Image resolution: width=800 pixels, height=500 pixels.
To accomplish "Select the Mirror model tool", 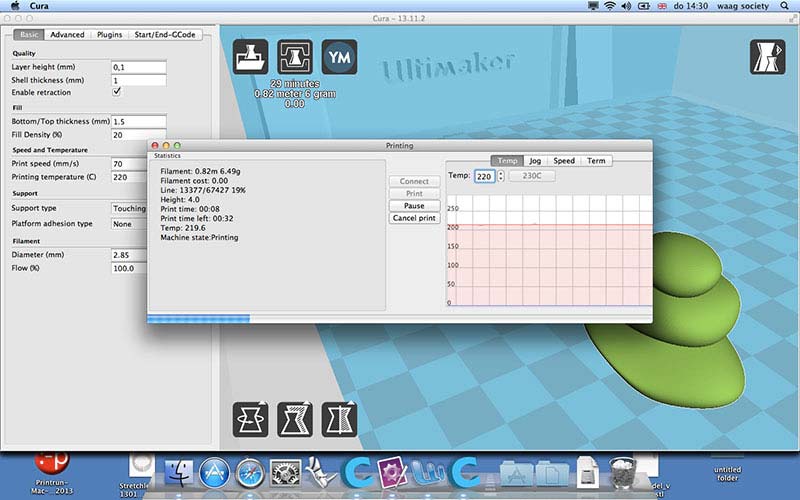I will pyautogui.click(x=339, y=419).
